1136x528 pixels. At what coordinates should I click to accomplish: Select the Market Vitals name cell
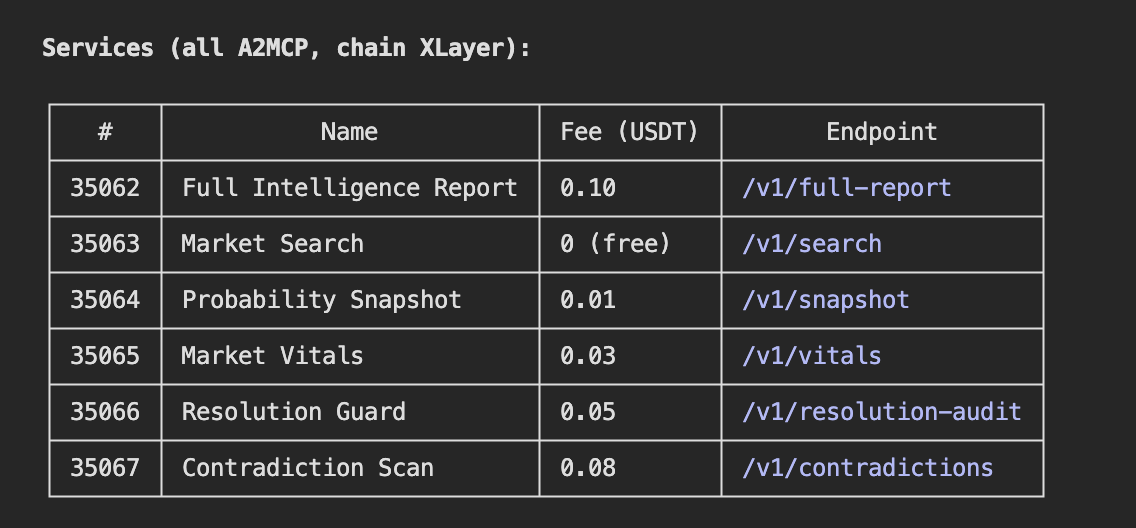point(350,356)
